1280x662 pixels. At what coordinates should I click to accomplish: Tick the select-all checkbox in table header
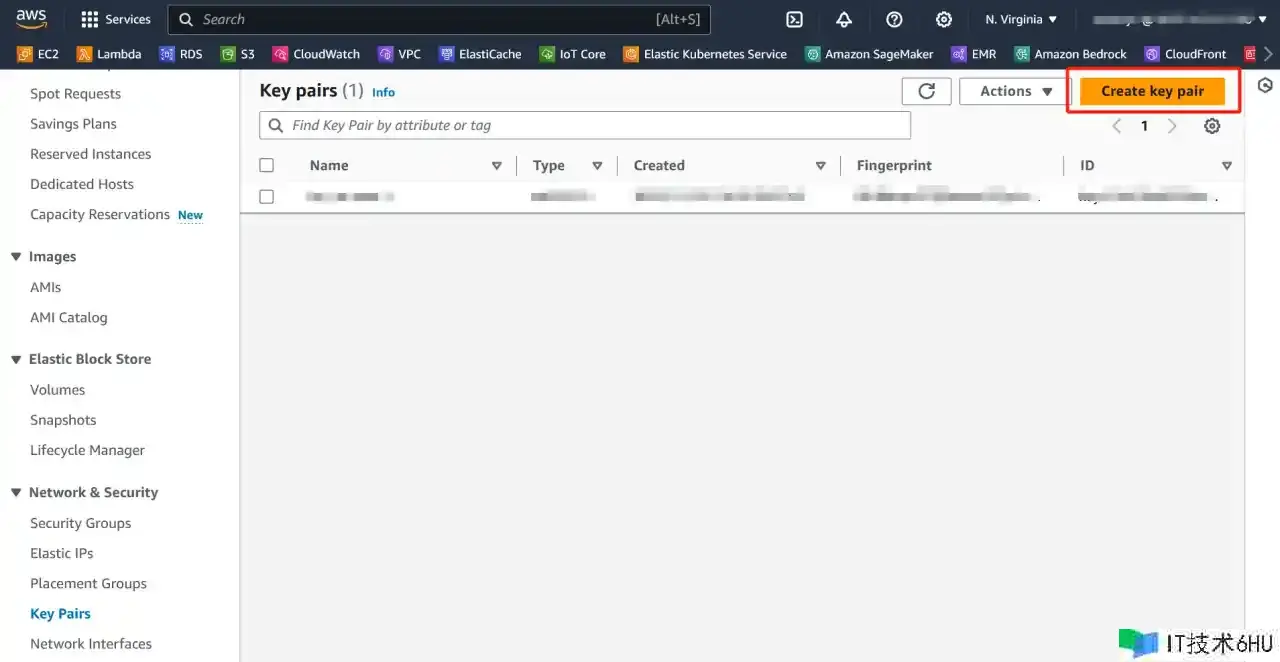pyautogui.click(x=266, y=166)
